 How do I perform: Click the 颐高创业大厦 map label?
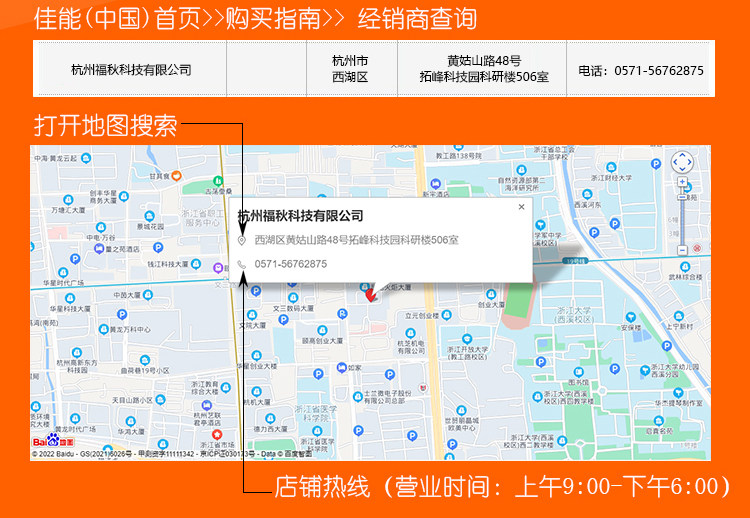(322, 341)
